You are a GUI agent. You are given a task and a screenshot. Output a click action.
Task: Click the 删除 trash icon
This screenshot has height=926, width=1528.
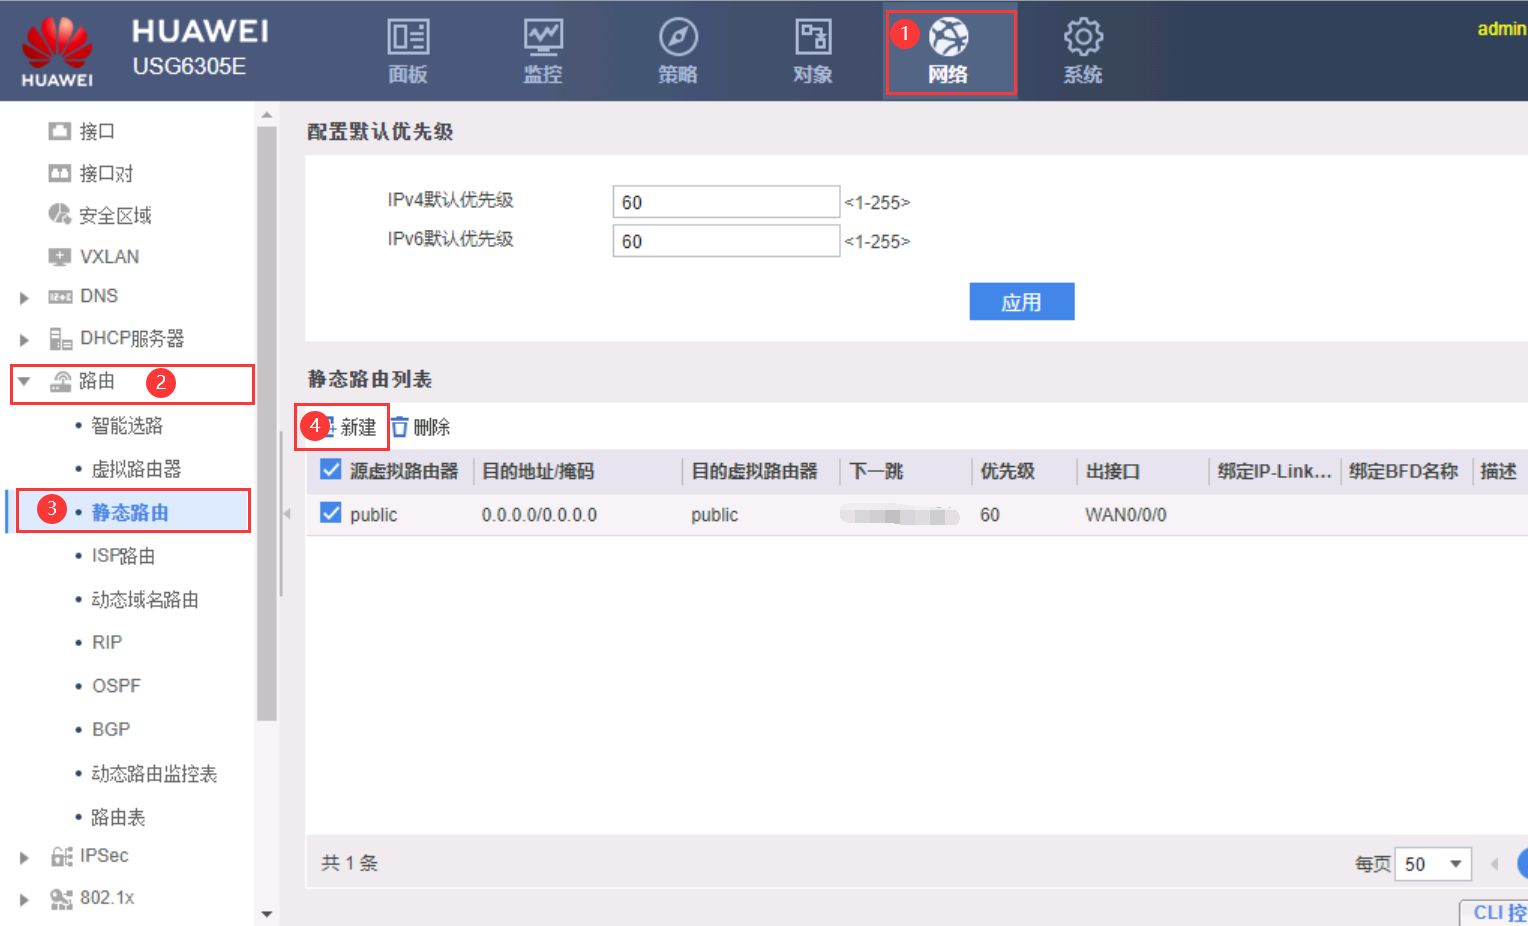(x=400, y=427)
